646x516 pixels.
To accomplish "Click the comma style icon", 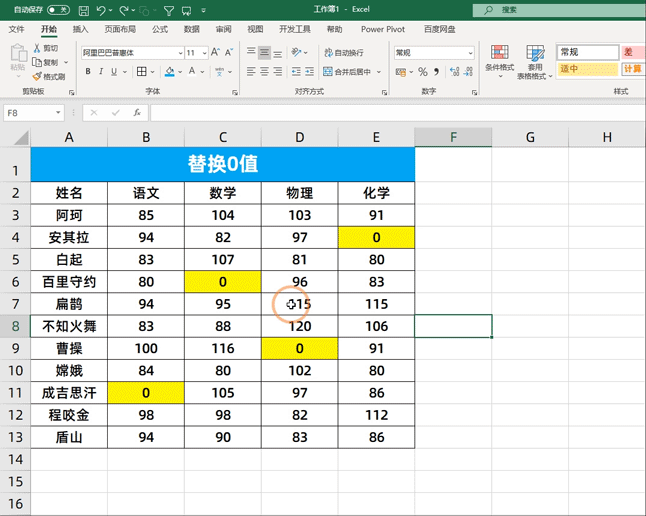I will click(x=436, y=72).
